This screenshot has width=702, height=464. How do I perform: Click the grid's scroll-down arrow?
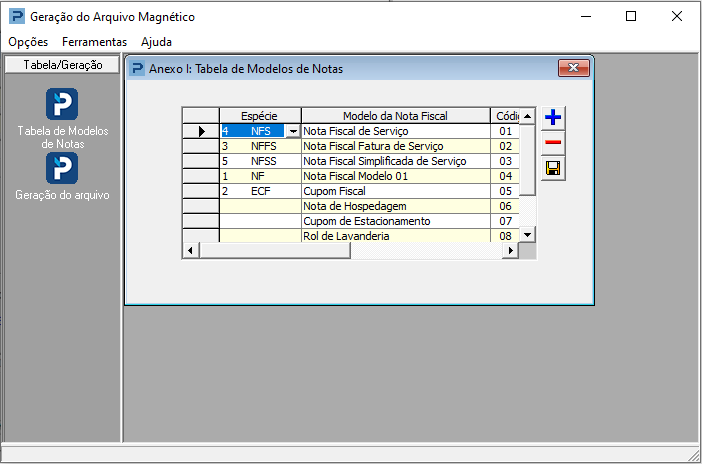coord(527,235)
